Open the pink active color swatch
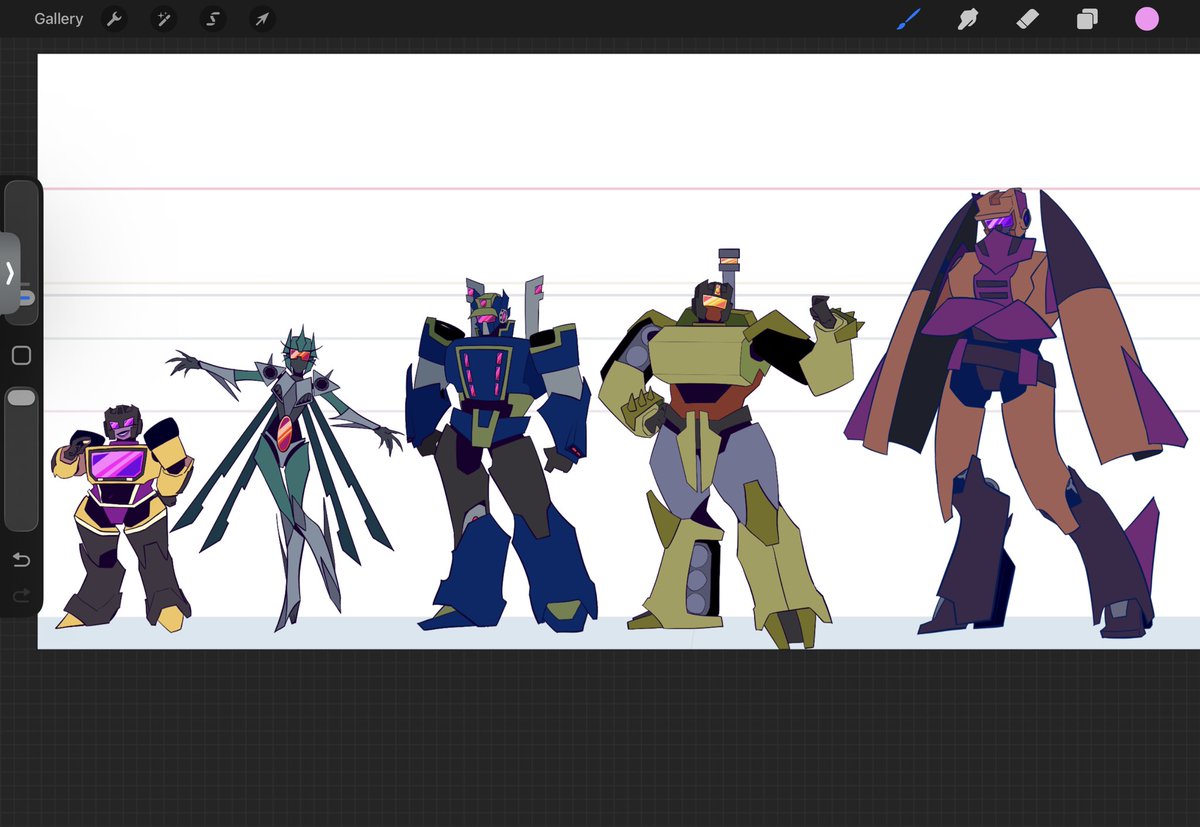 pyautogui.click(x=1147, y=19)
